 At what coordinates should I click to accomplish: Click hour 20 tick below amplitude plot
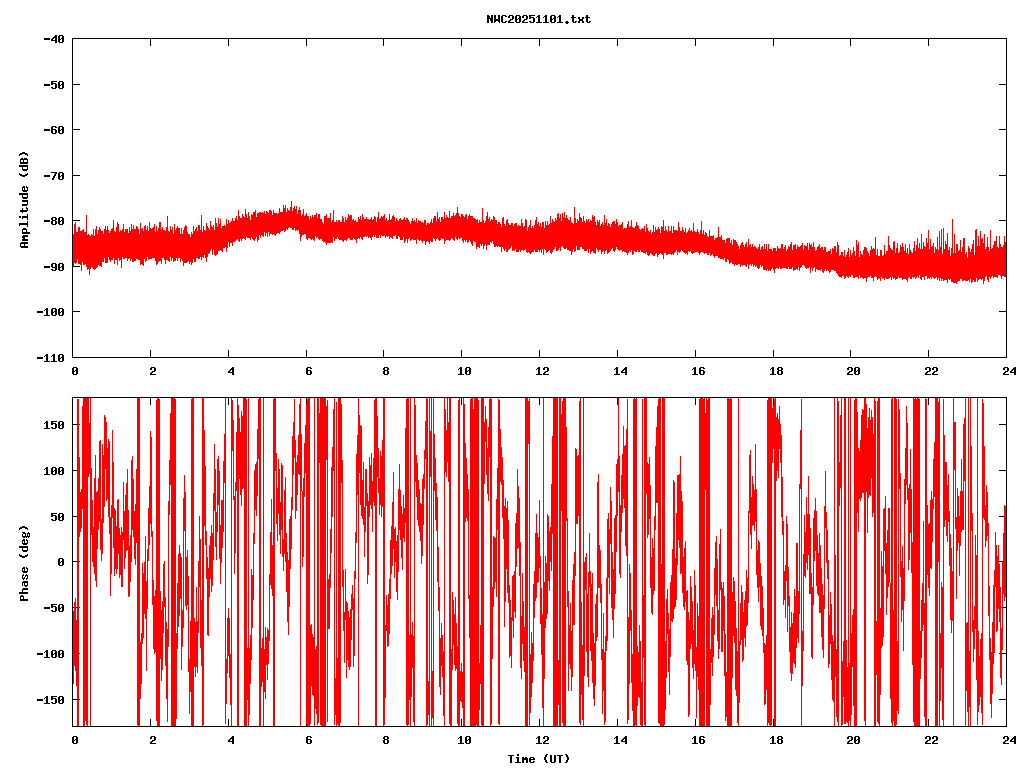tap(852, 370)
